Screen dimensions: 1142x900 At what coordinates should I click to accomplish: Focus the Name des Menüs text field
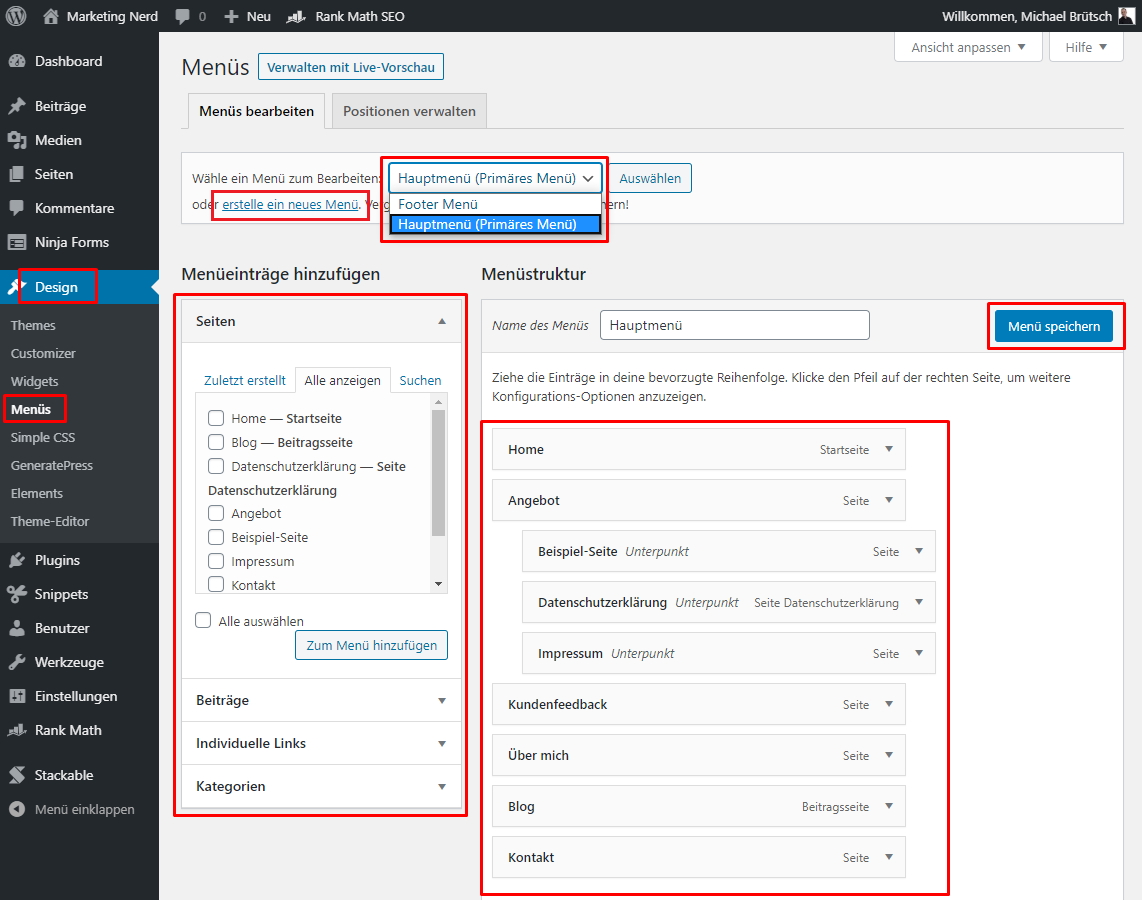click(735, 325)
